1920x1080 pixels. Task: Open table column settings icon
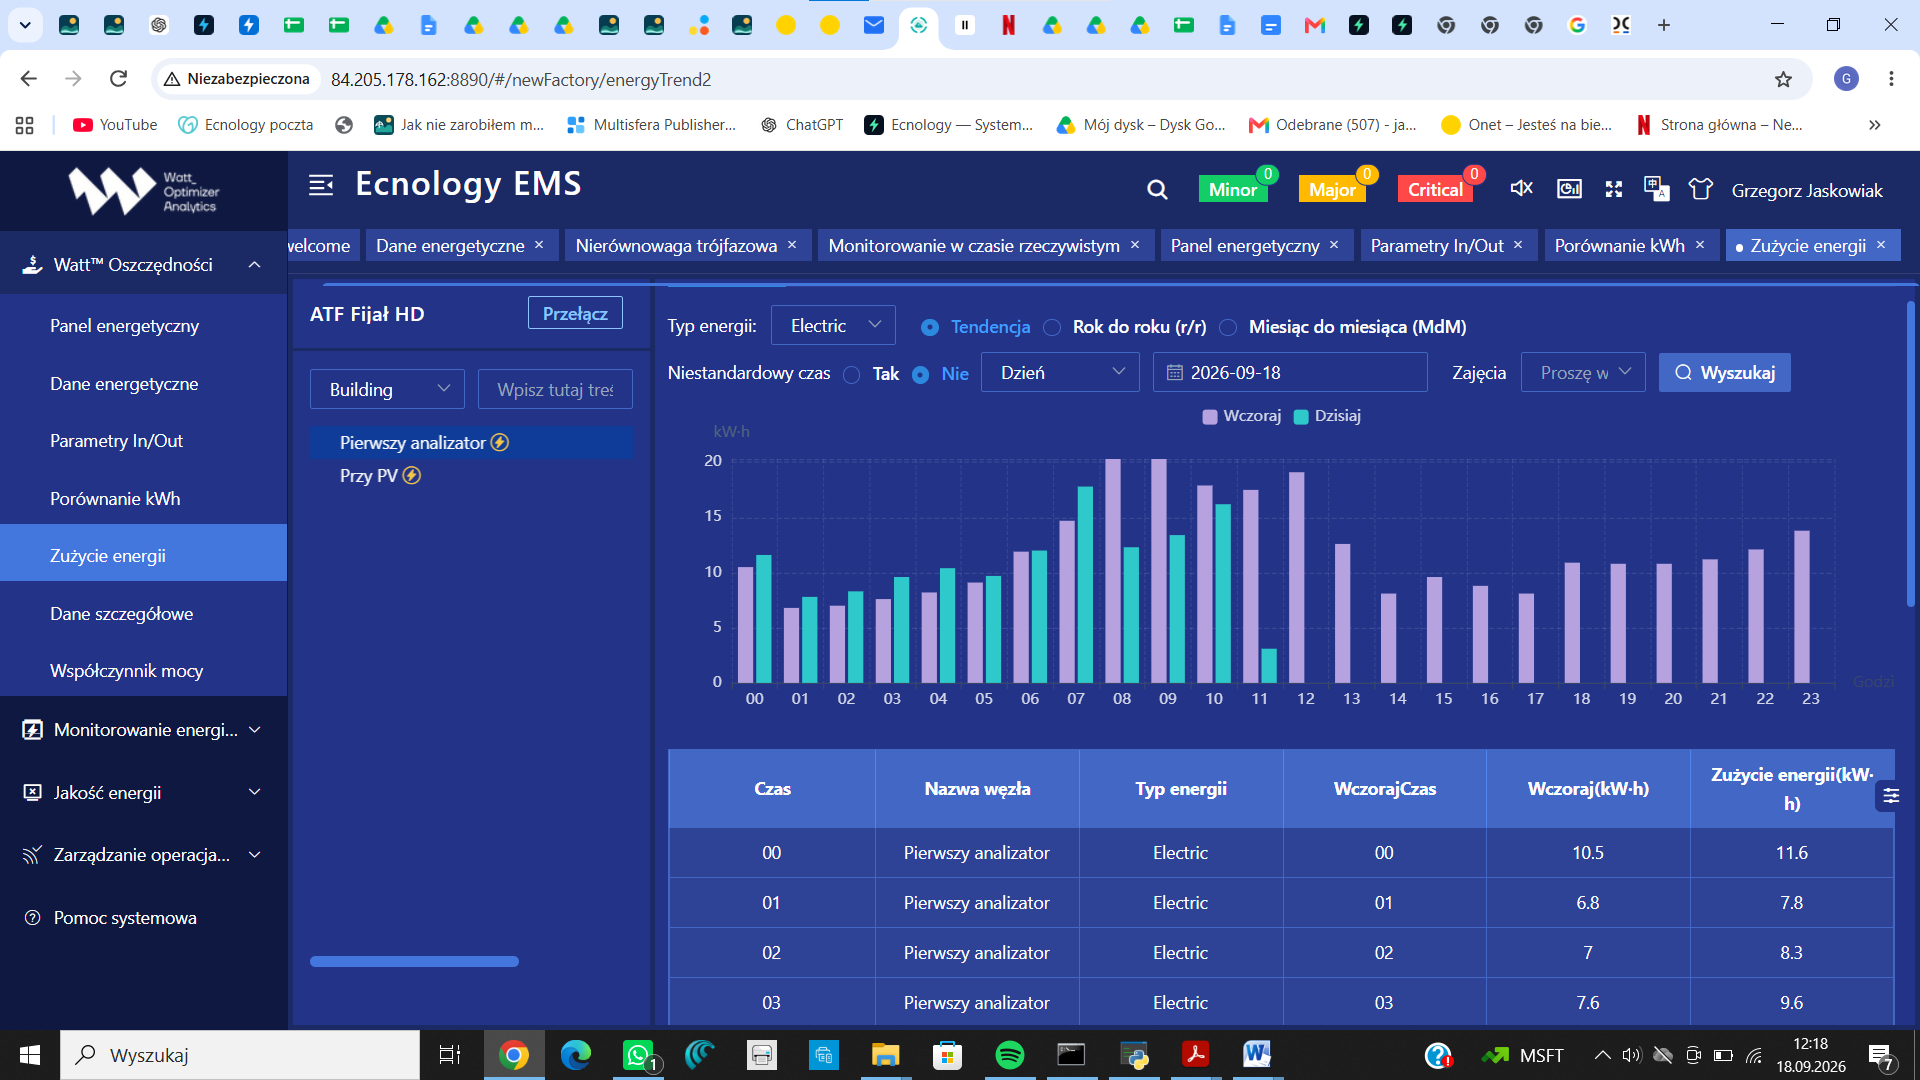[x=1890, y=796]
